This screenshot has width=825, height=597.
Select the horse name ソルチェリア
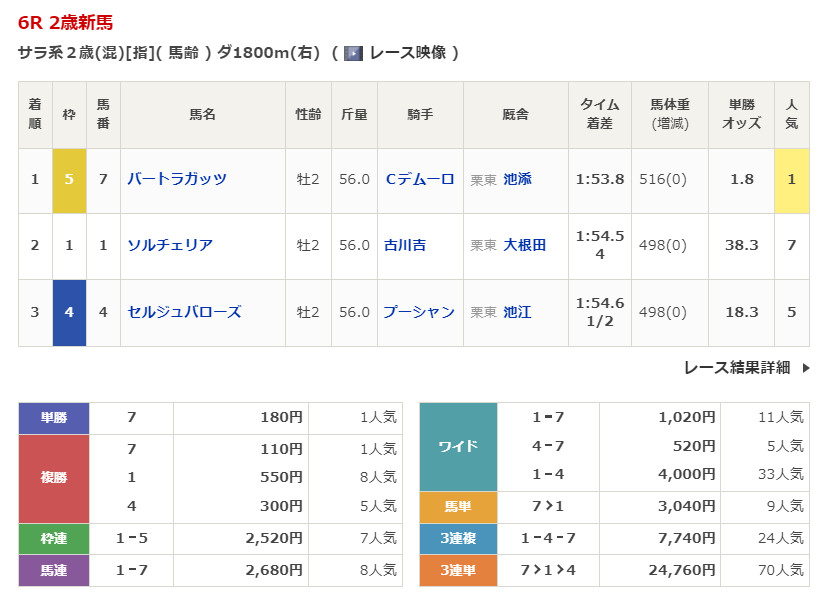170,245
